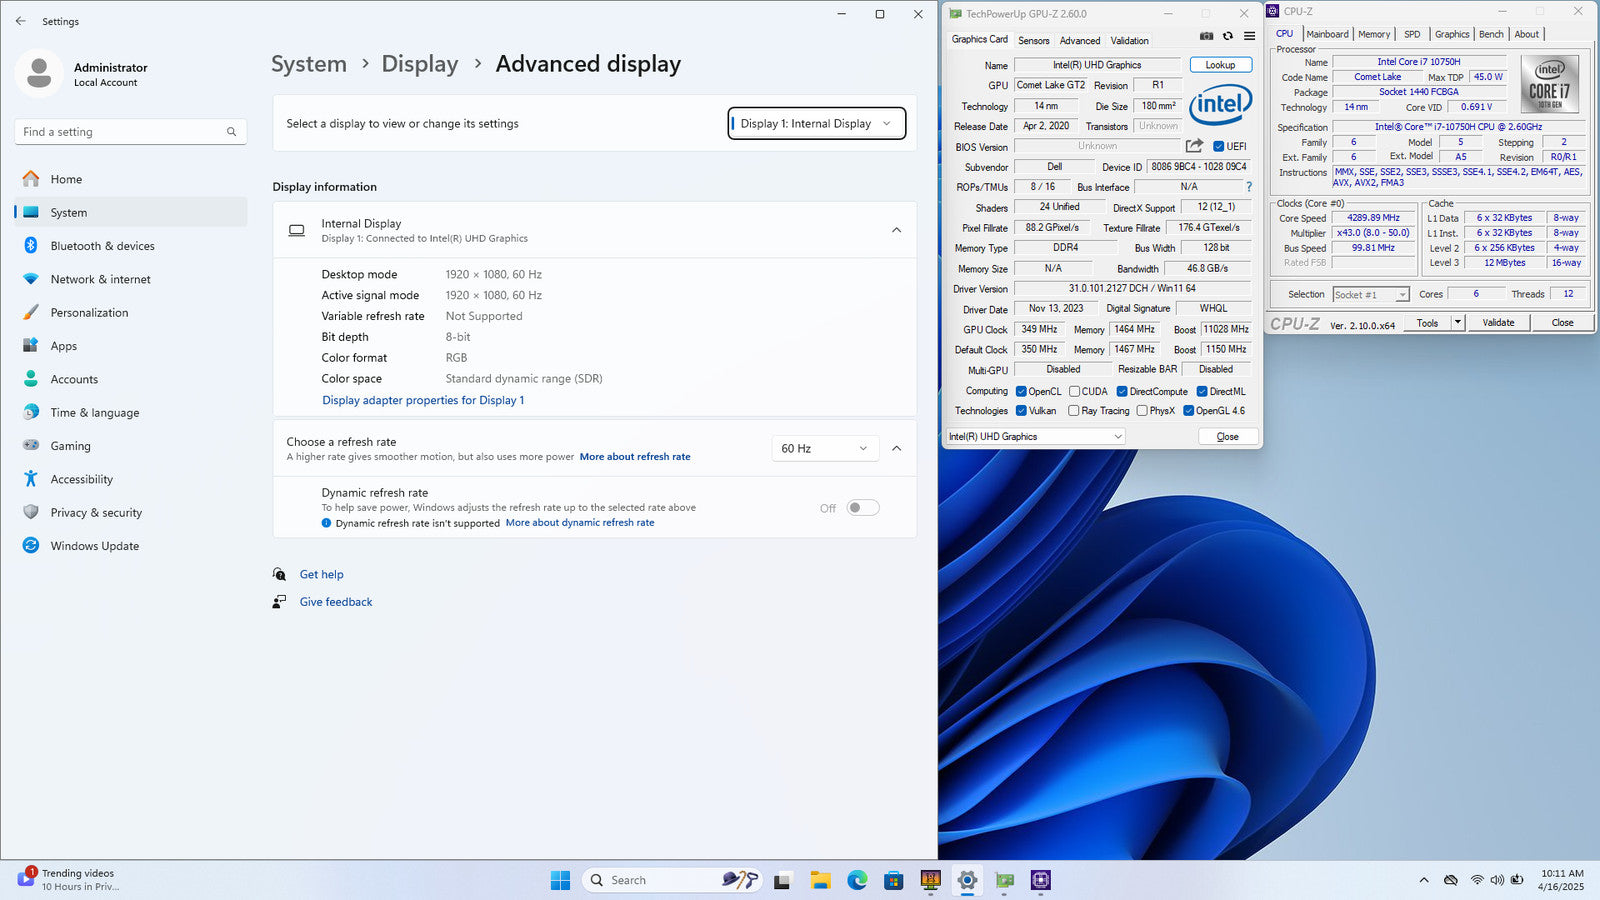
Task: Click the Validate button in CPU-Z
Action: click(1498, 323)
